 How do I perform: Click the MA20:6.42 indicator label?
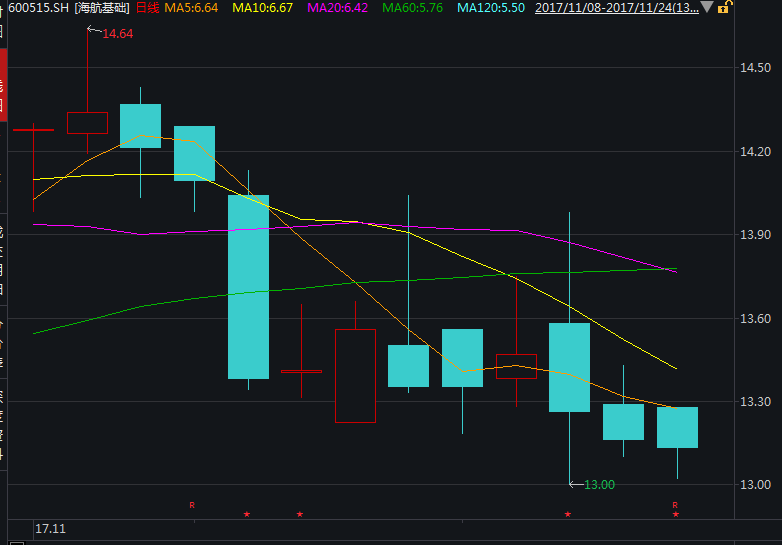(338, 8)
